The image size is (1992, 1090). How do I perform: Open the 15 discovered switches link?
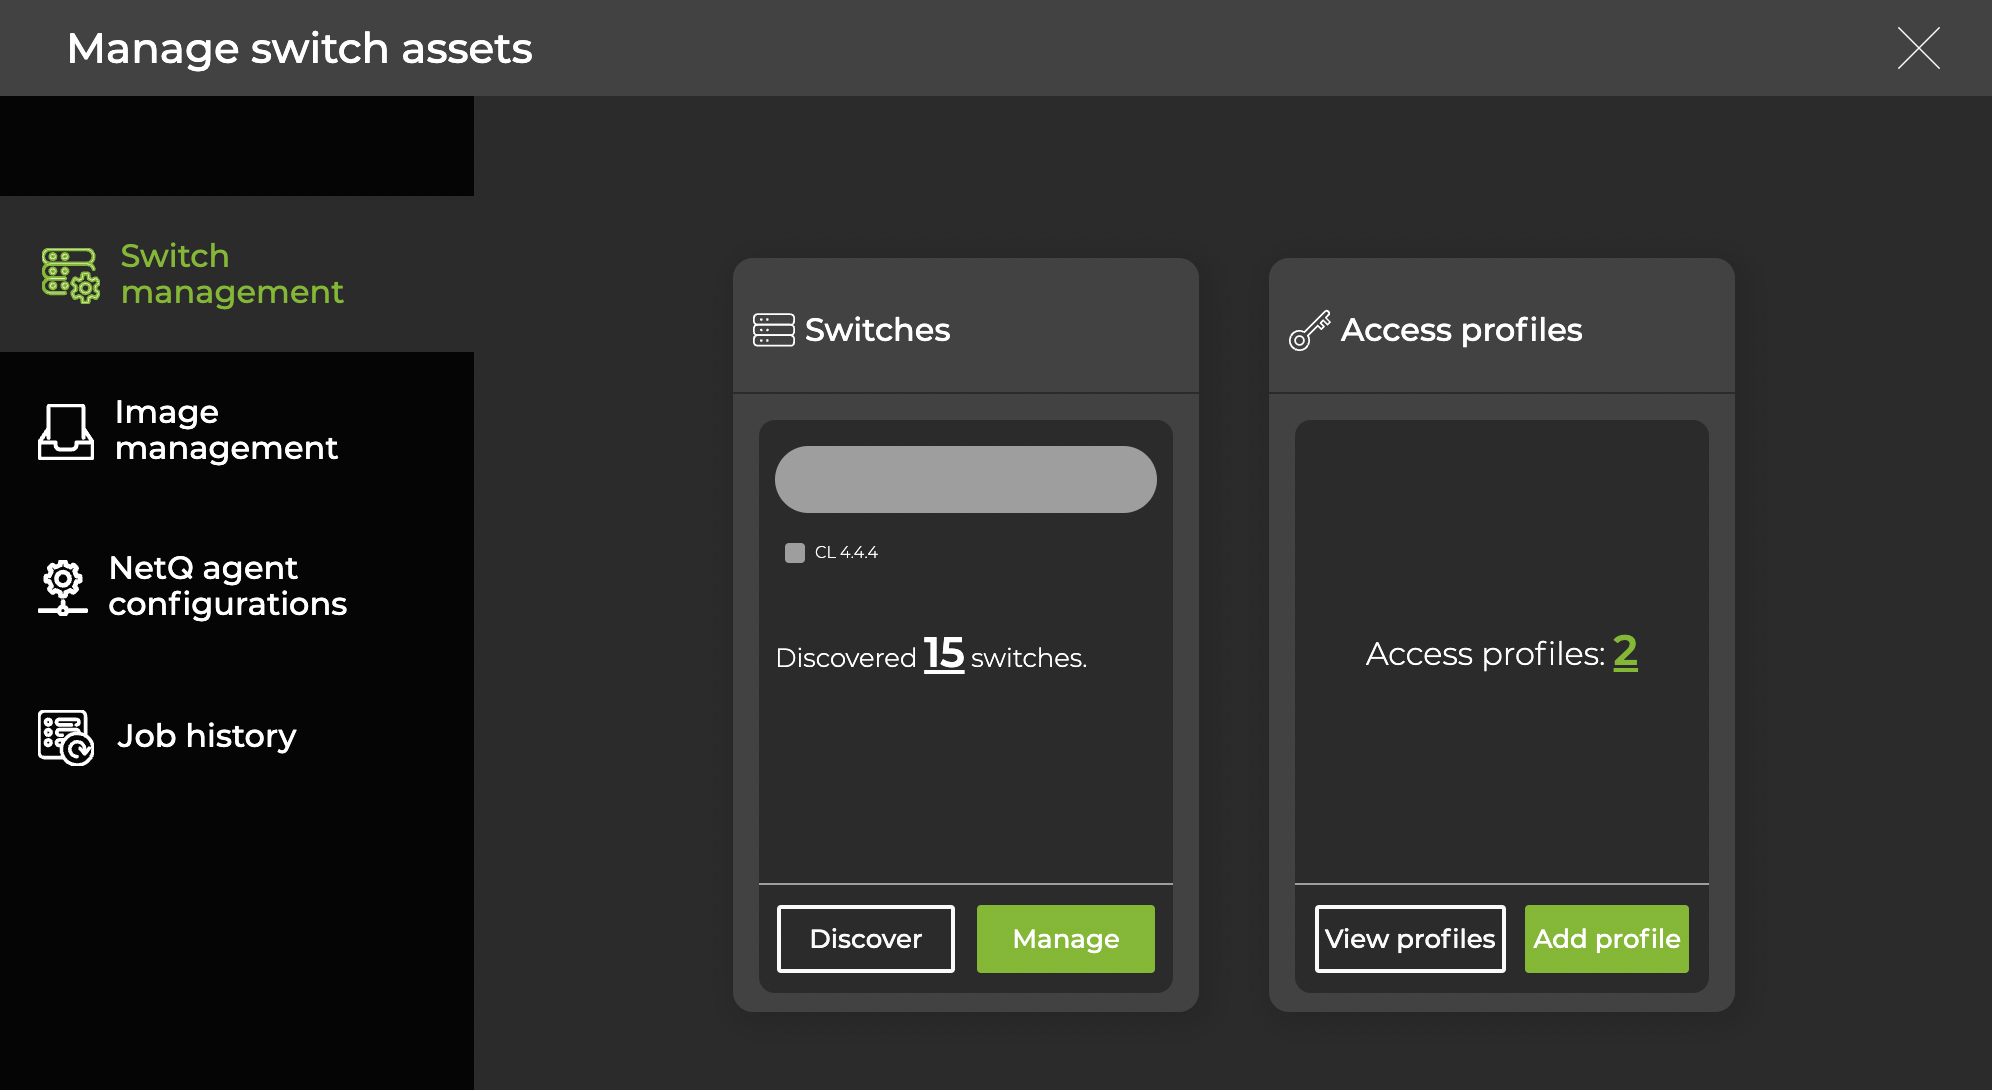coord(944,655)
